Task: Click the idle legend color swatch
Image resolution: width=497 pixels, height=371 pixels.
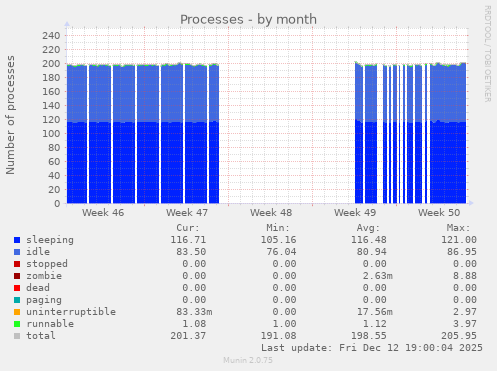Action: pos(17,252)
